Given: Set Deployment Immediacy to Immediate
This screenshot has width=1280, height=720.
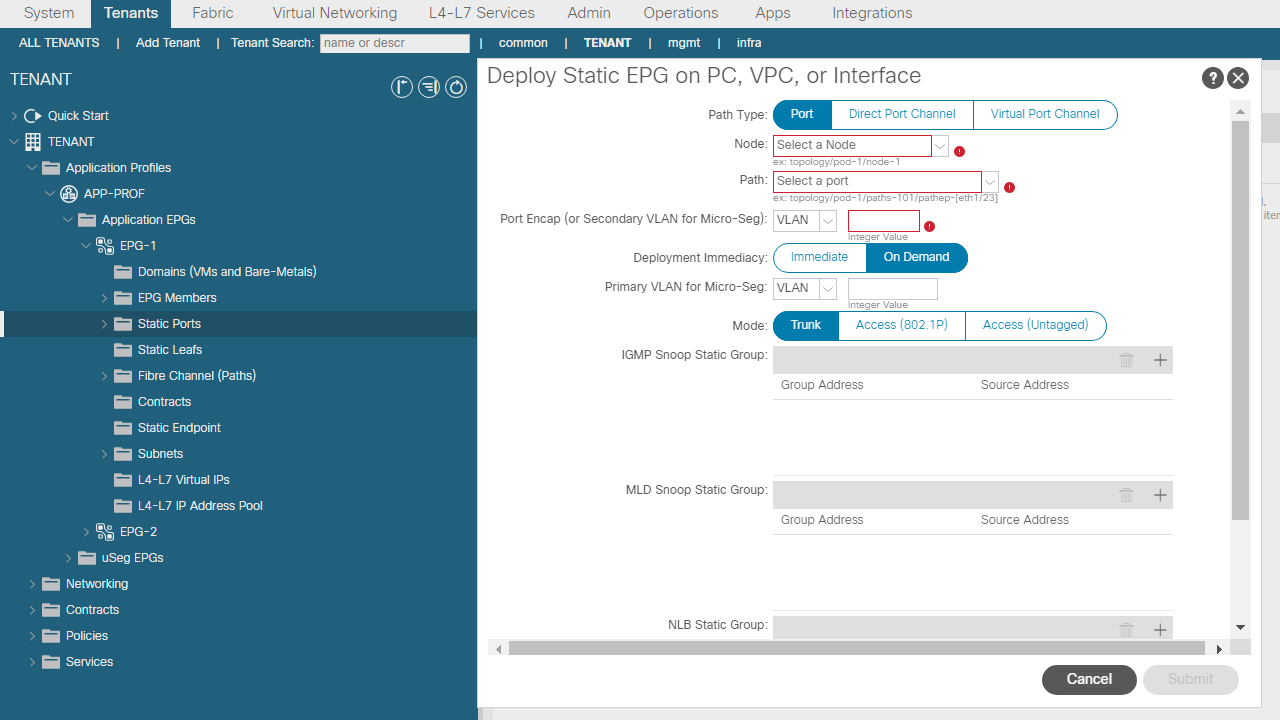Looking at the screenshot, I should [819, 257].
